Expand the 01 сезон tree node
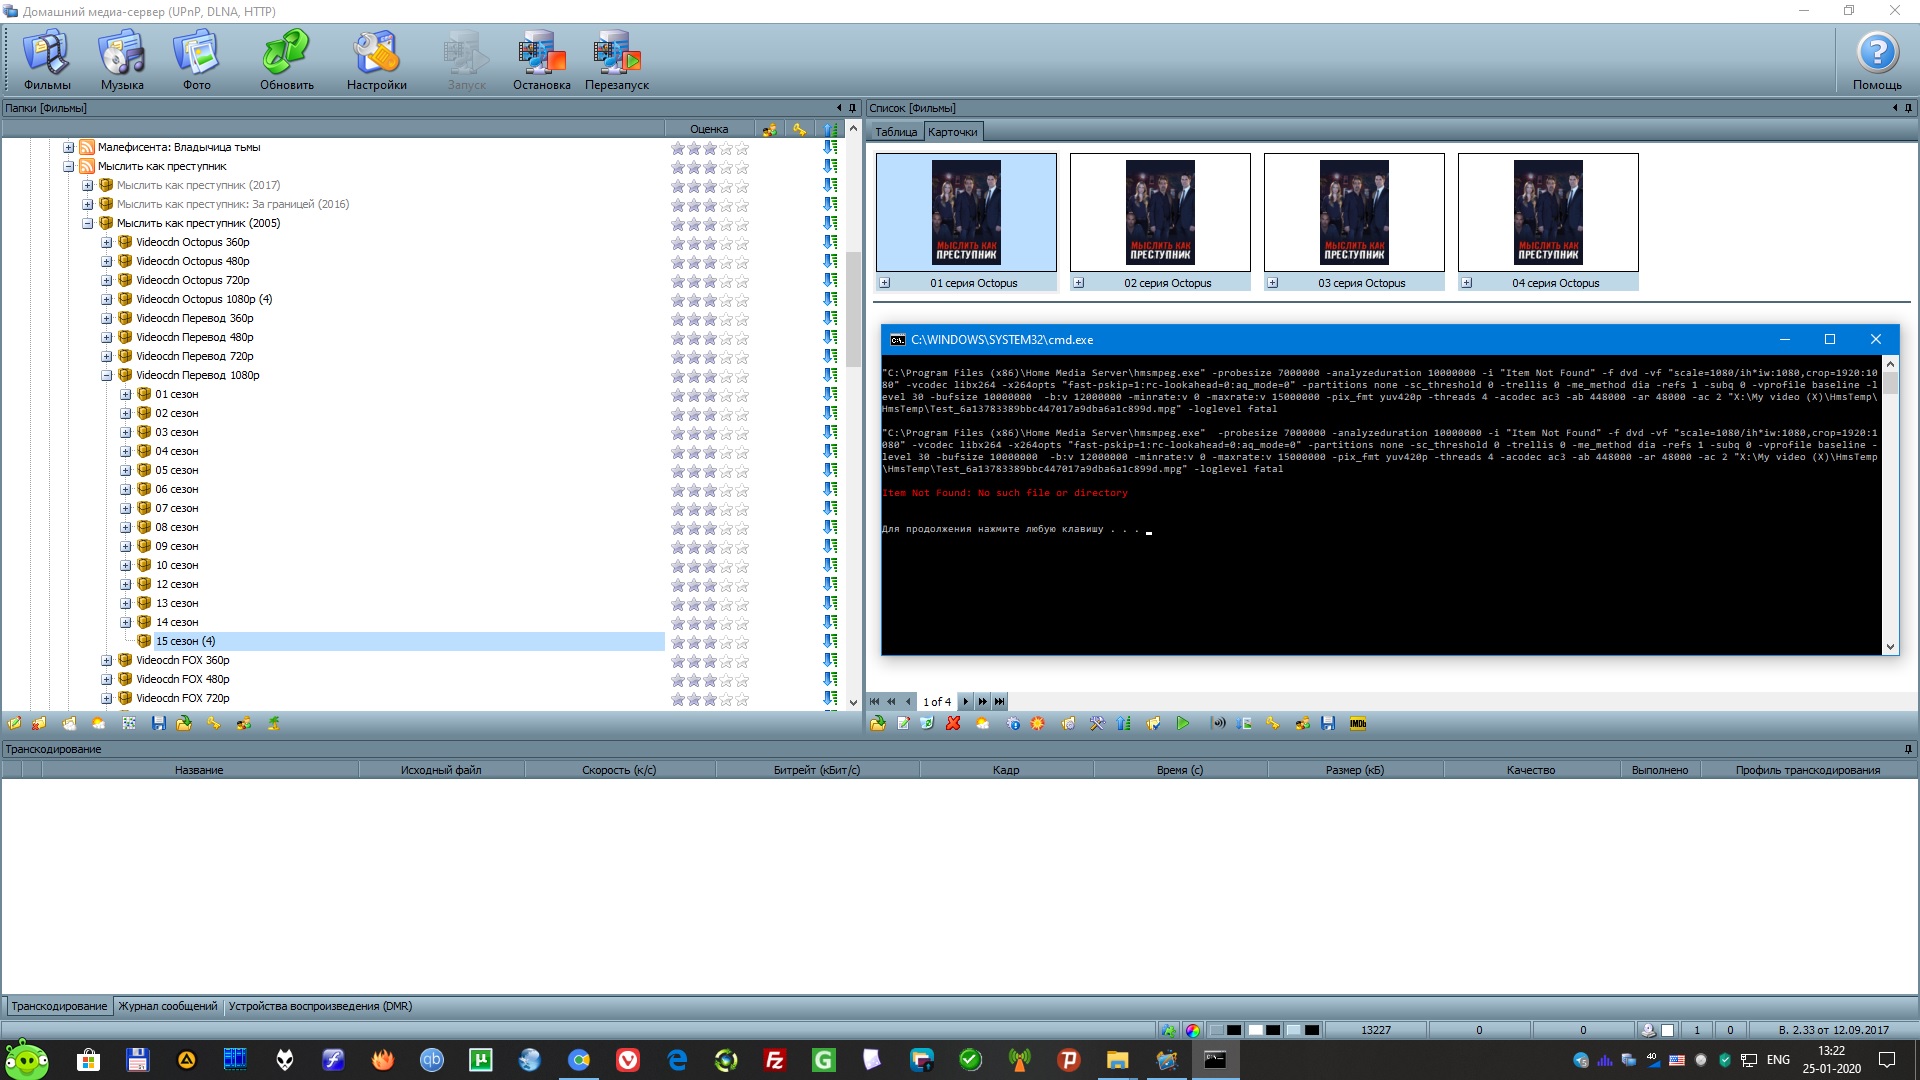 pyautogui.click(x=126, y=395)
